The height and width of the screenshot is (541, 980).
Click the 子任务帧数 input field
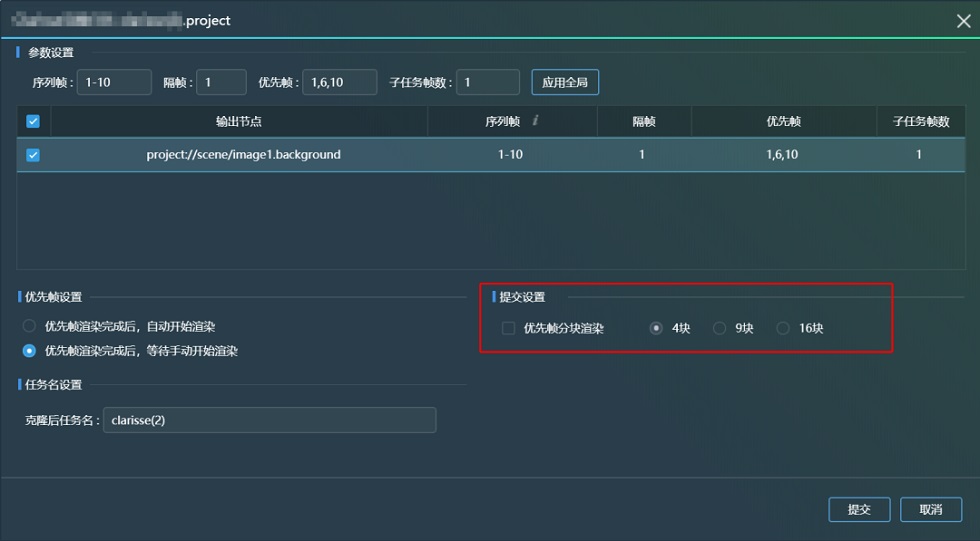tap(488, 82)
